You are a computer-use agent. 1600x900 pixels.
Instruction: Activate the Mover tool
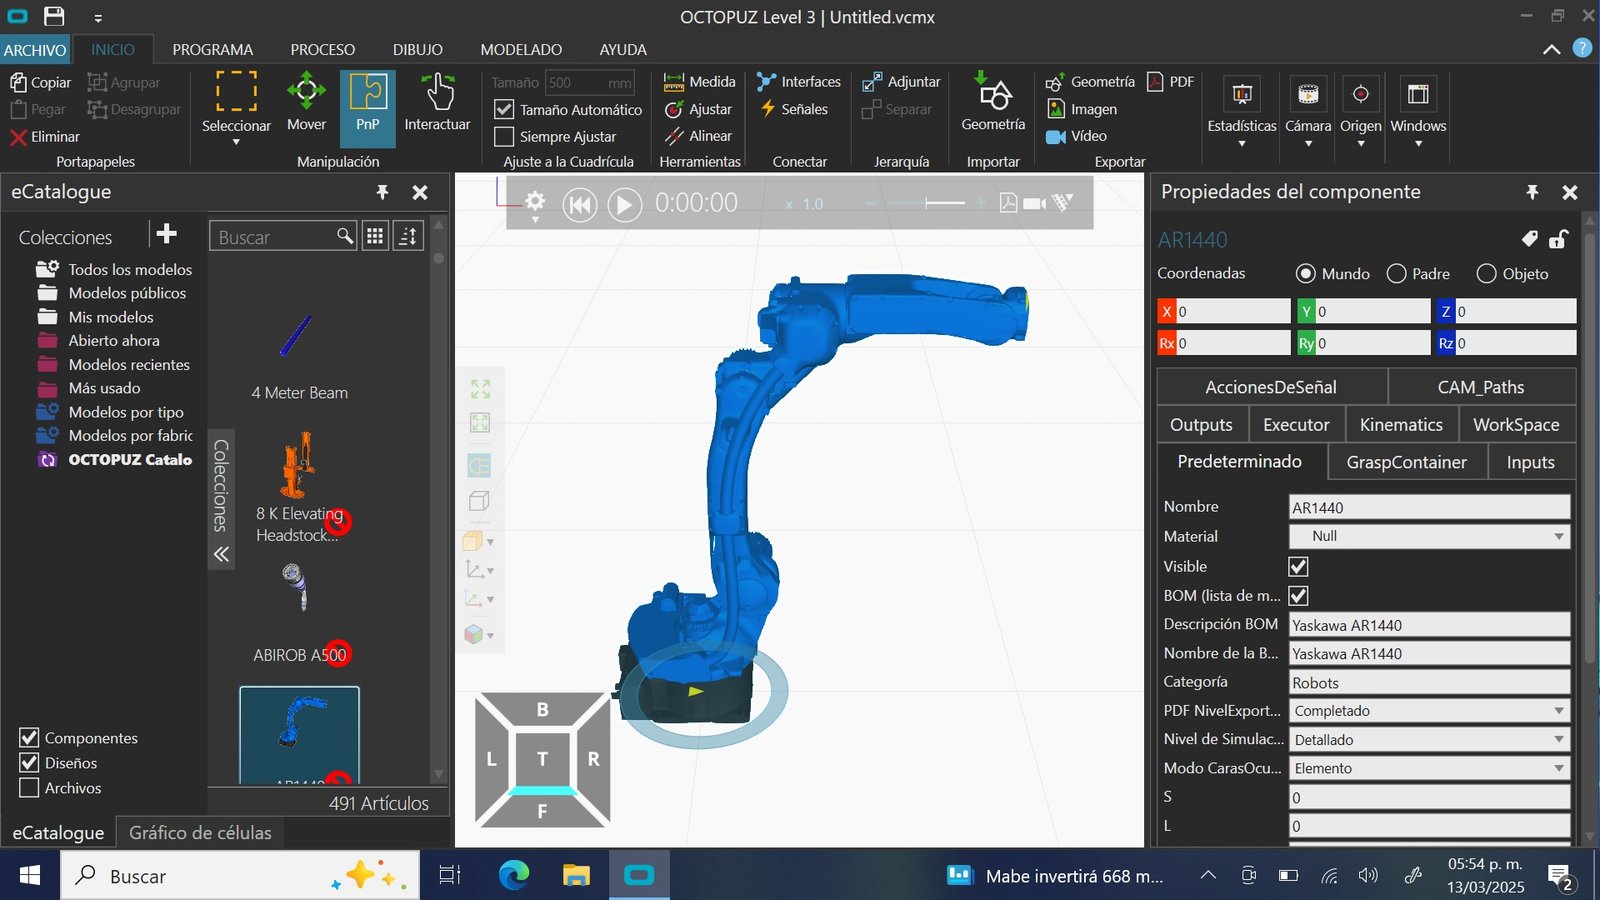306,104
